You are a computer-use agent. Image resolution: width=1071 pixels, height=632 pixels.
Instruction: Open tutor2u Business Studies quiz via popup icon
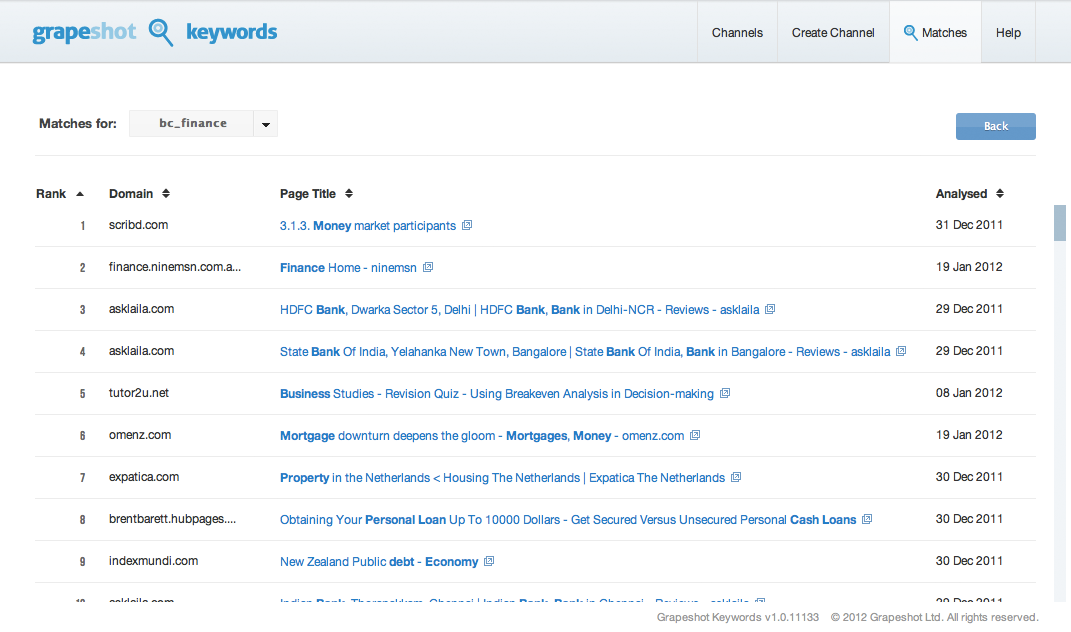tap(726, 393)
